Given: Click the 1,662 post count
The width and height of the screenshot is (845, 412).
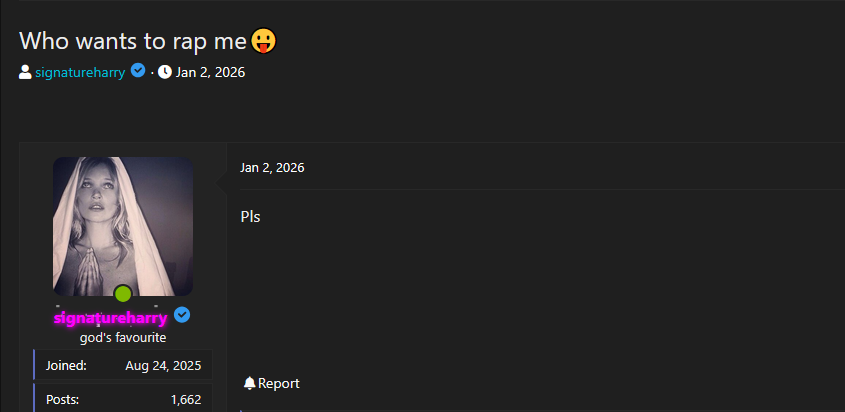Looking at the screenshot, I should [x=186, y=400].
